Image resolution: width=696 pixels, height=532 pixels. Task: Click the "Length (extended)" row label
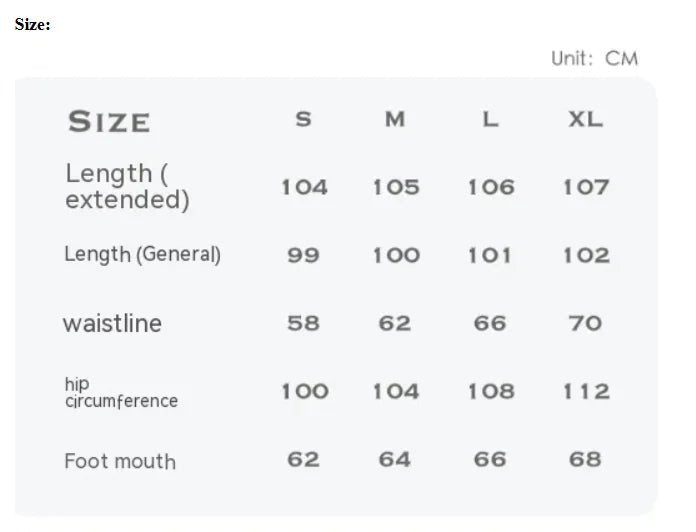(127, 187)
